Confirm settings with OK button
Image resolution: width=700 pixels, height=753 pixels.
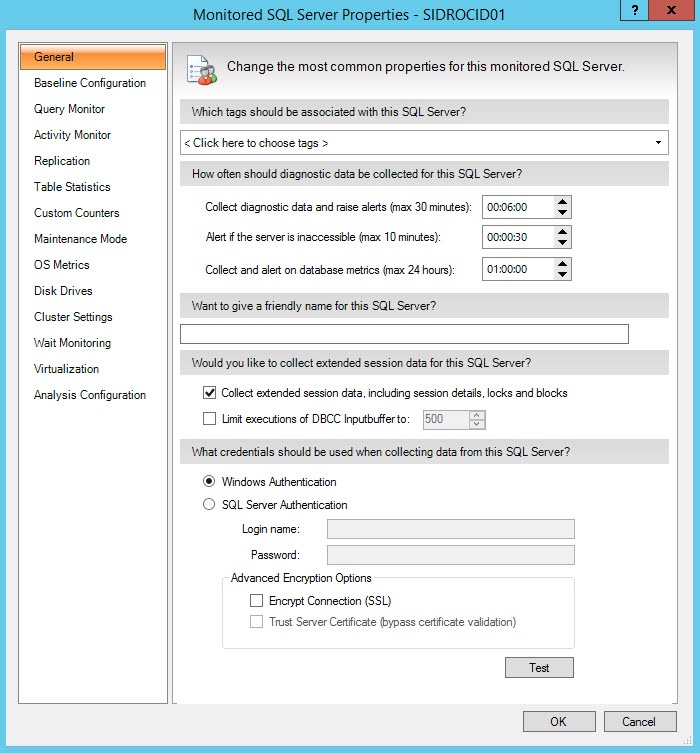559,721
